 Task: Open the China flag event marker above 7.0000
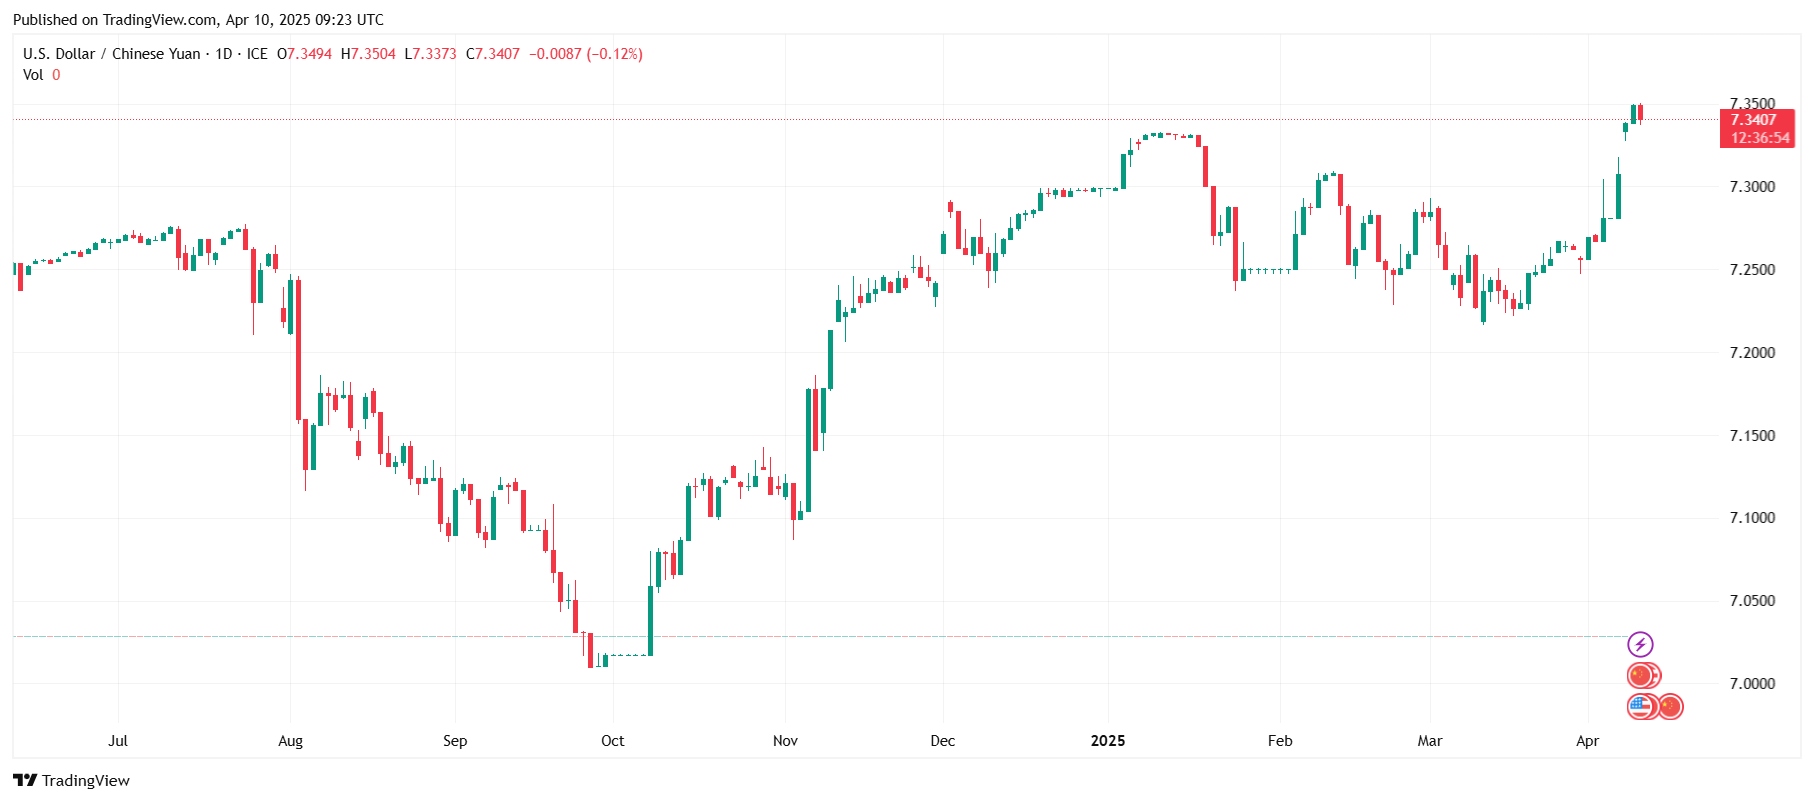pos(1642,676)
